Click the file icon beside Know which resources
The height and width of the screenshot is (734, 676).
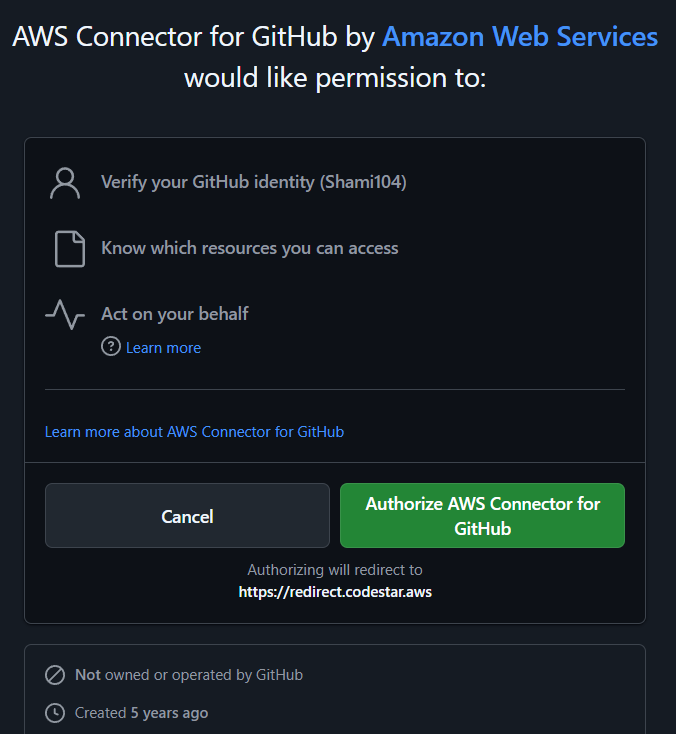tap(70, 249)
